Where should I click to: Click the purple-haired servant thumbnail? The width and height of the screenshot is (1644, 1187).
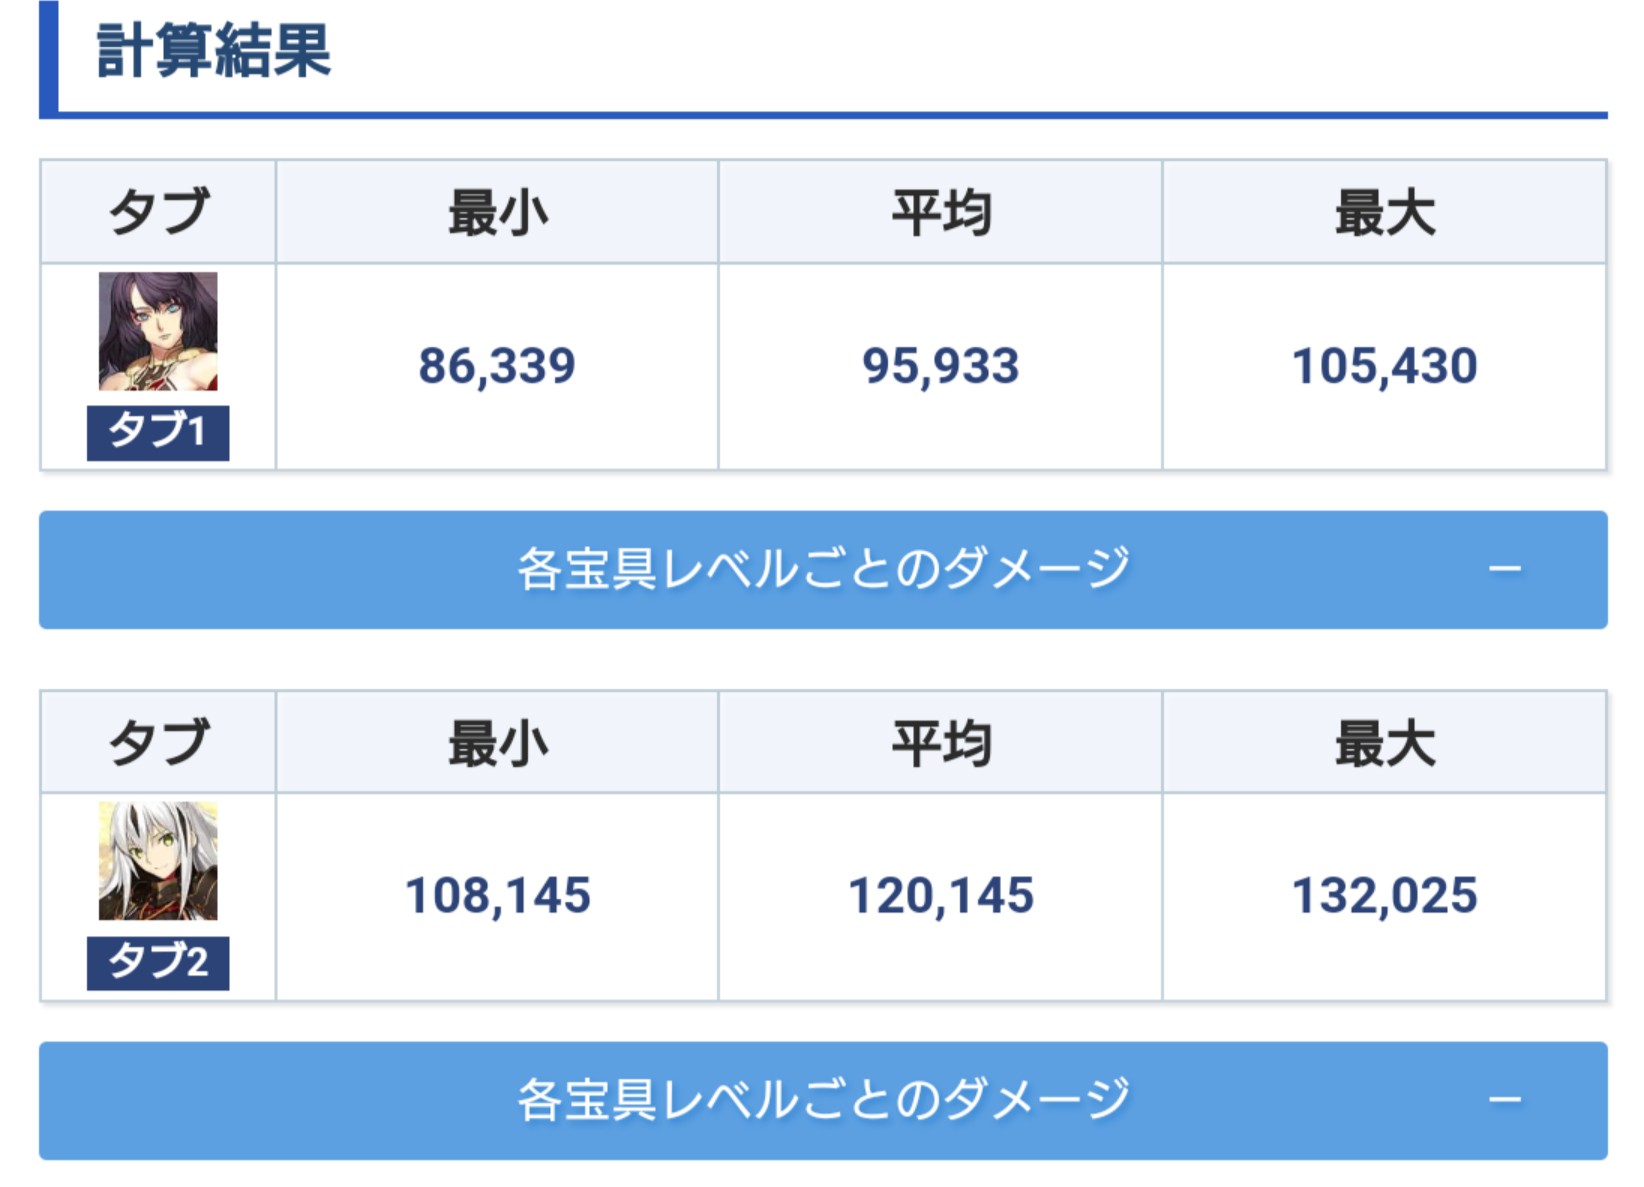coord(158,331)
